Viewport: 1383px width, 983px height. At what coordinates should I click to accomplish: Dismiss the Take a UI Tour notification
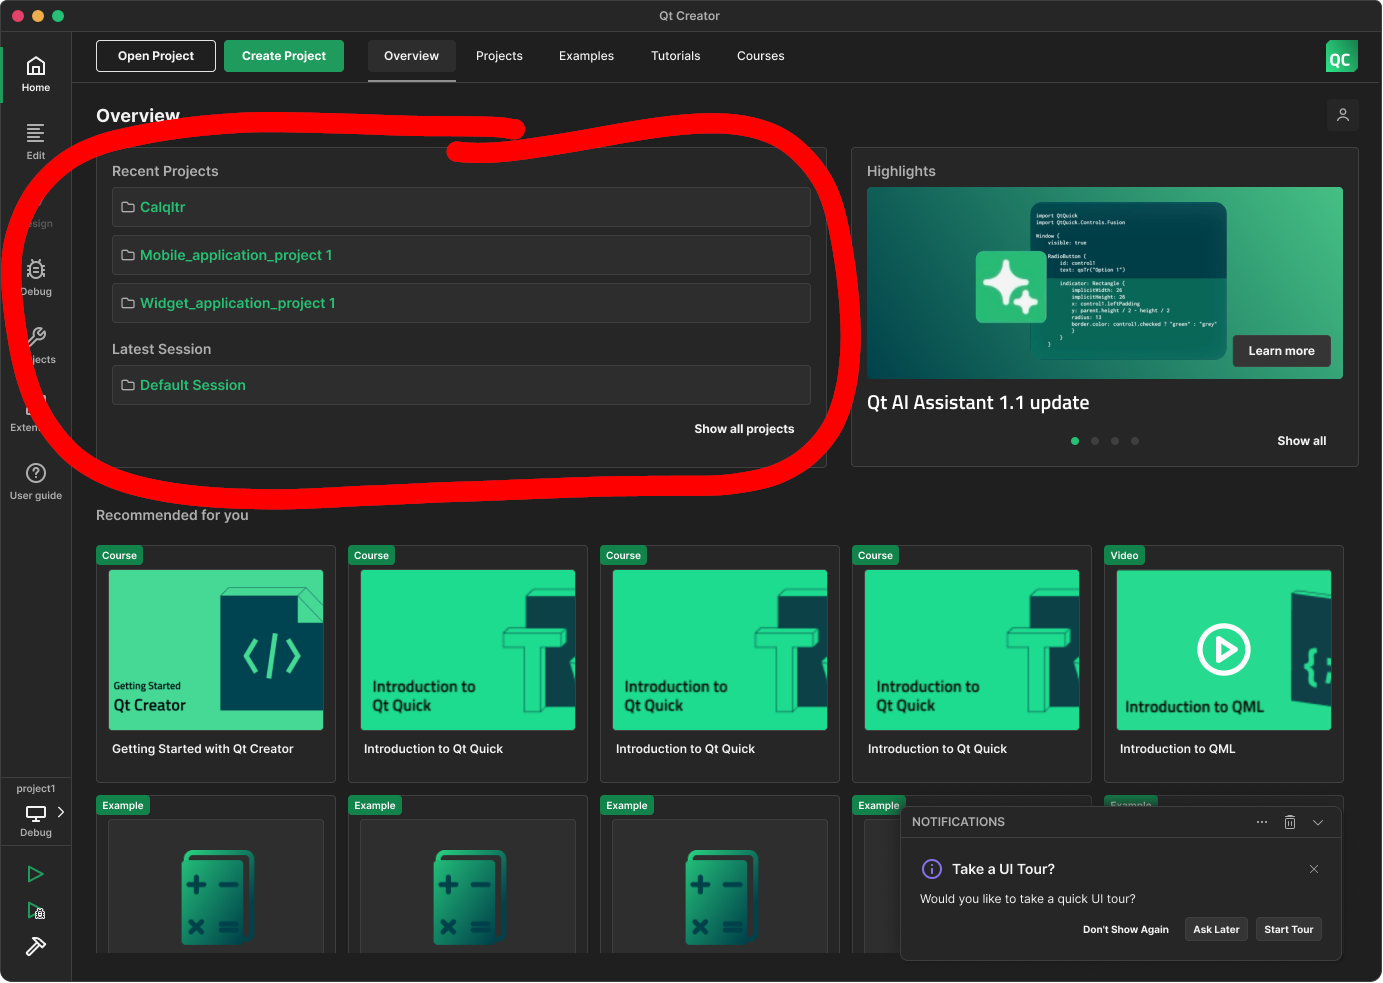click(x=1314, y=869)
